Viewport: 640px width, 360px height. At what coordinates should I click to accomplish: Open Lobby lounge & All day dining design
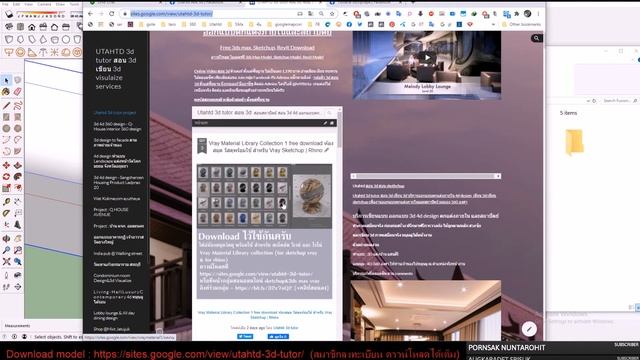point(114,316)
